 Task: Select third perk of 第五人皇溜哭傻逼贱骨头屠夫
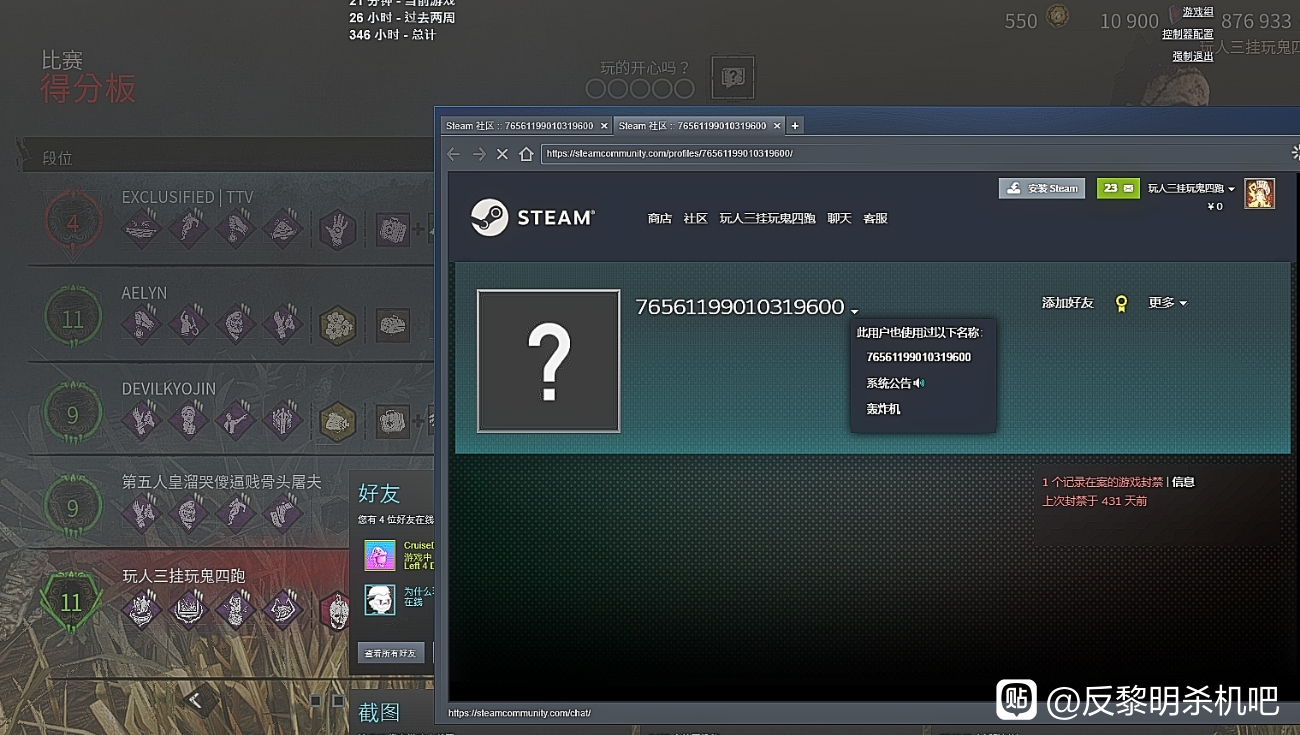(235, 514)
